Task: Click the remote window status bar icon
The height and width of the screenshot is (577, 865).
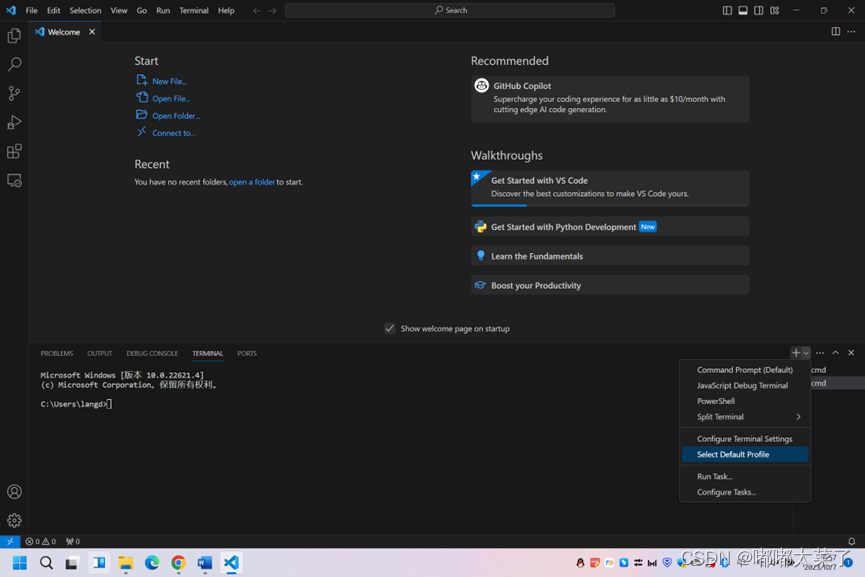Action: [x=10, y=541]
